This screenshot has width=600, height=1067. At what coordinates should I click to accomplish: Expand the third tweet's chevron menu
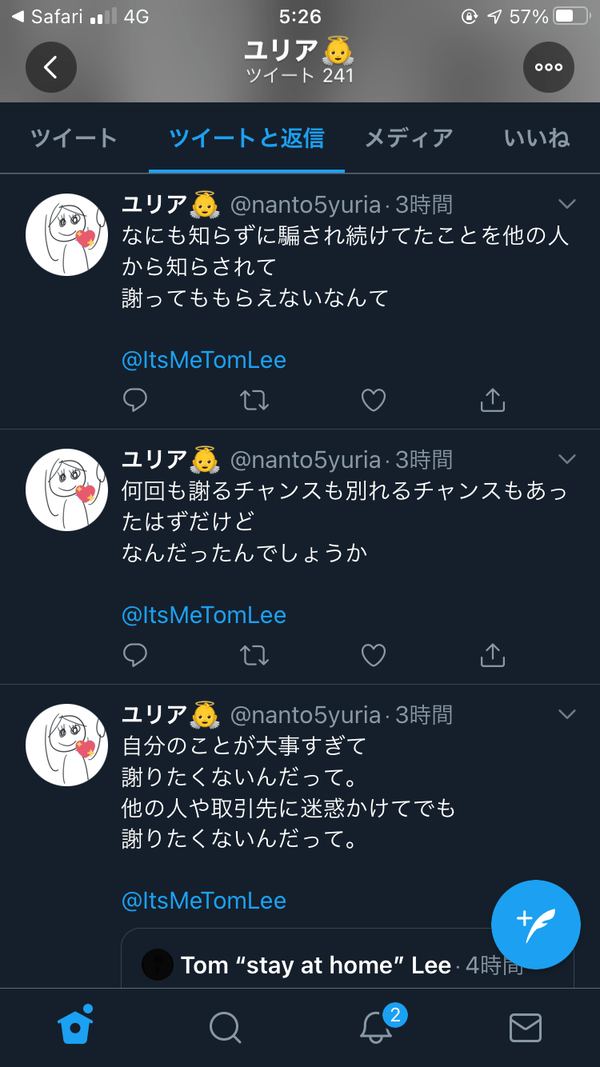click(x=567, y=715)
